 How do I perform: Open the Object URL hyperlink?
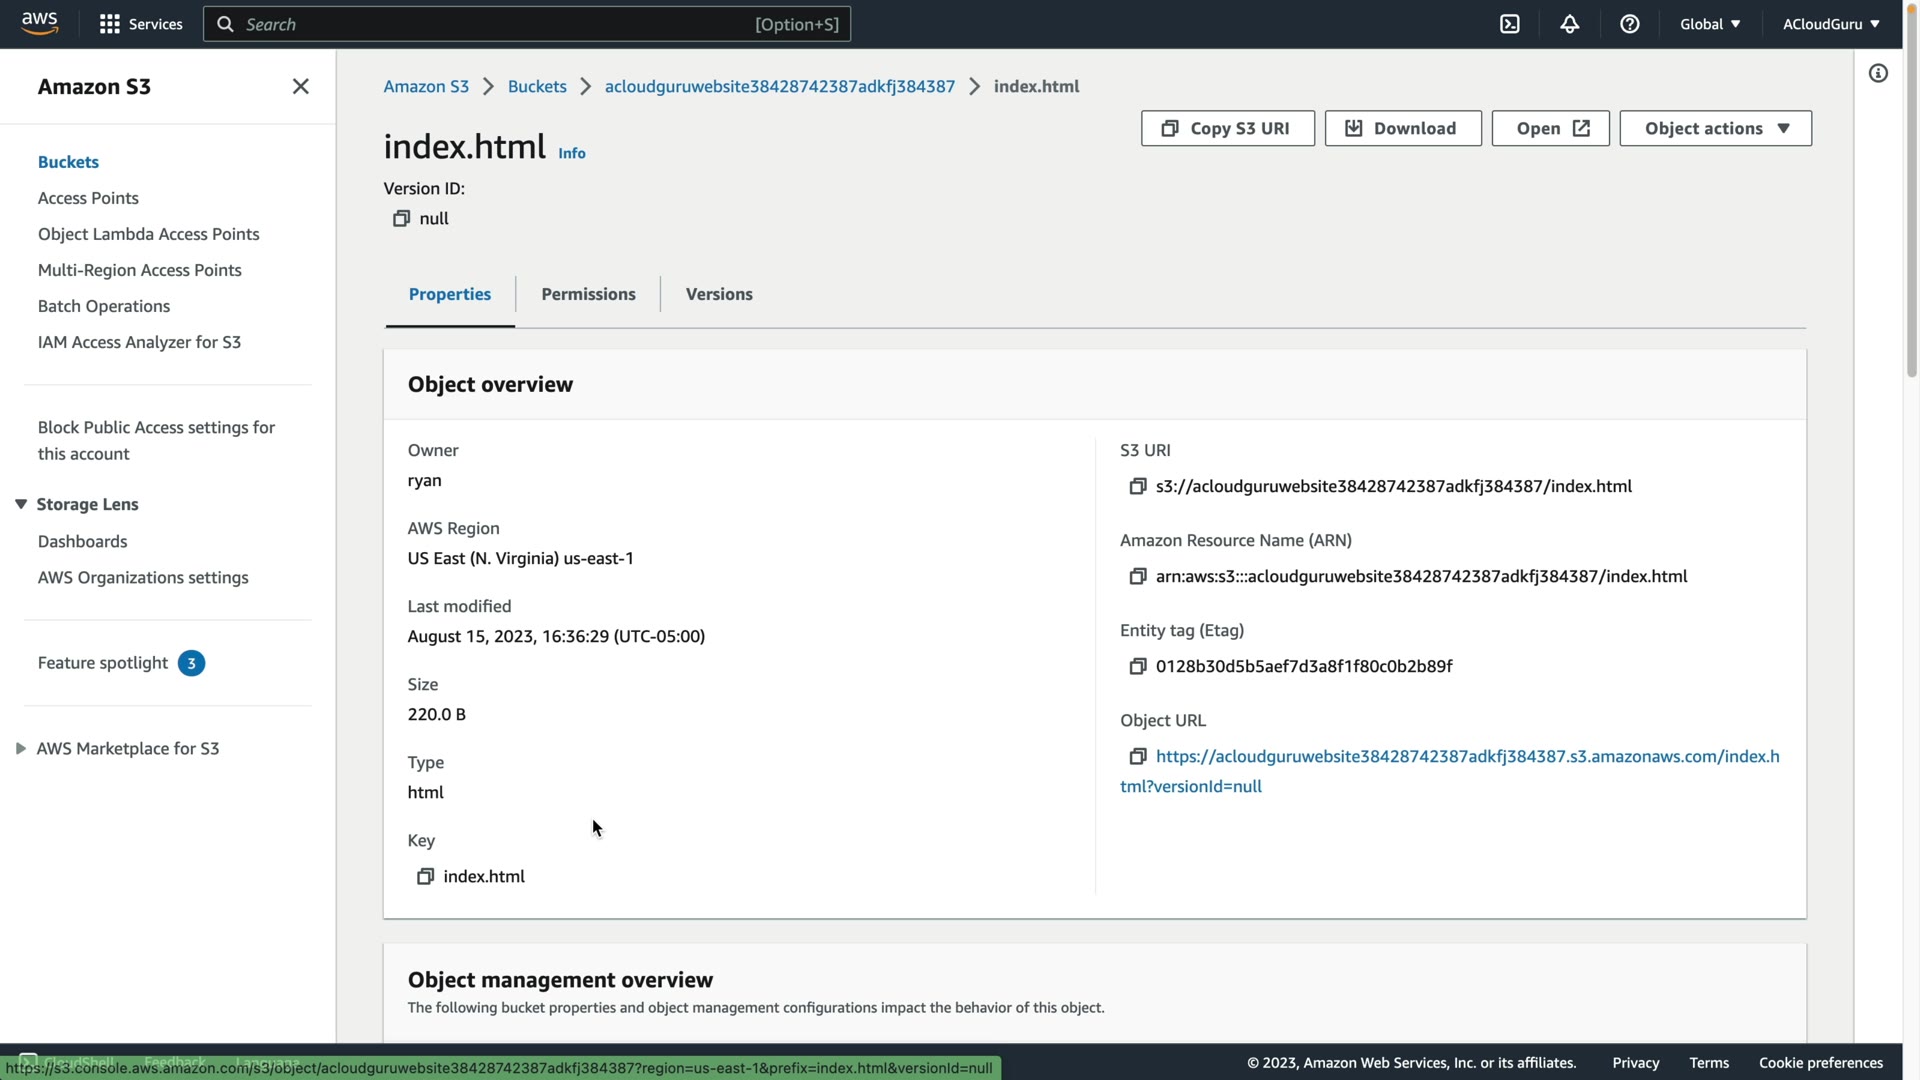(1466, 756)
